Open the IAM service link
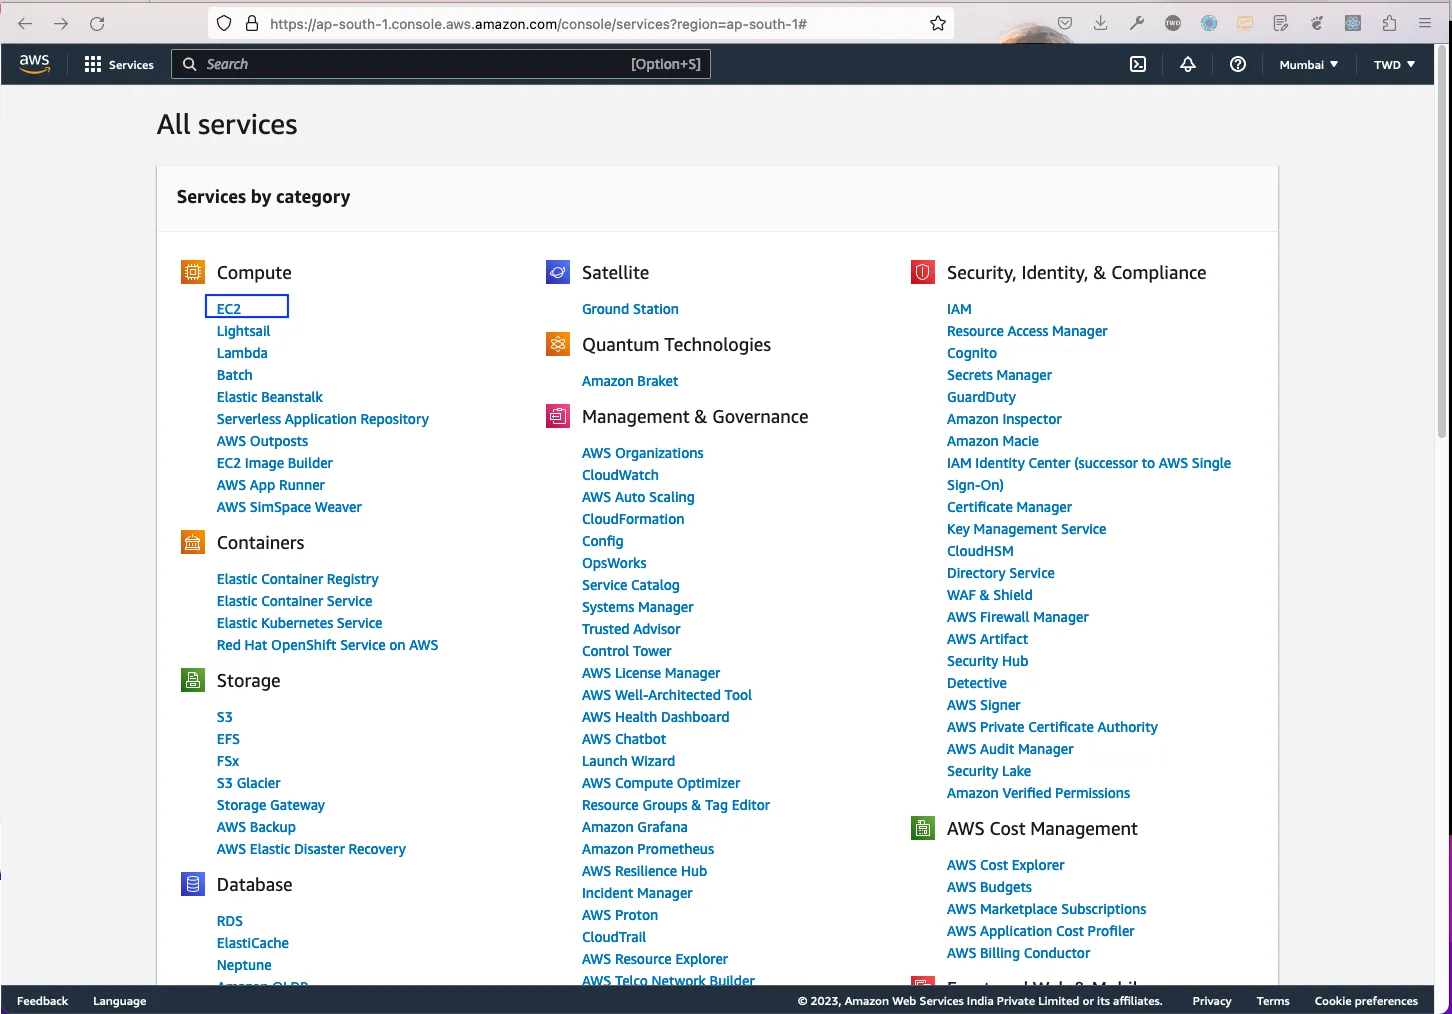 pos(959,309)
